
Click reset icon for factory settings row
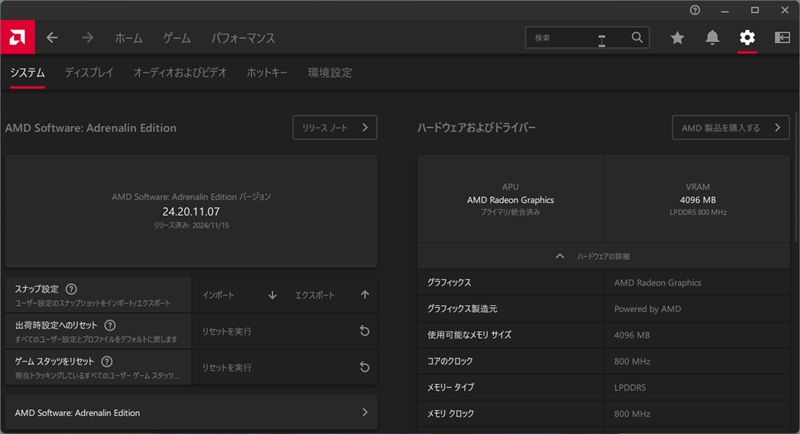(364, 331)
